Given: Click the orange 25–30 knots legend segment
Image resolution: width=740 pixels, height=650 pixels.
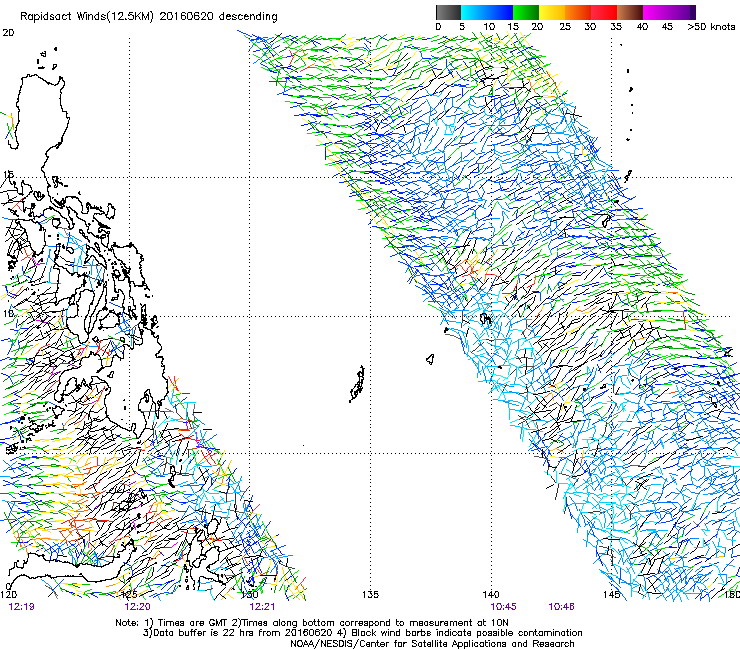Looking at the screenshot, I should (x=578, y=12).
